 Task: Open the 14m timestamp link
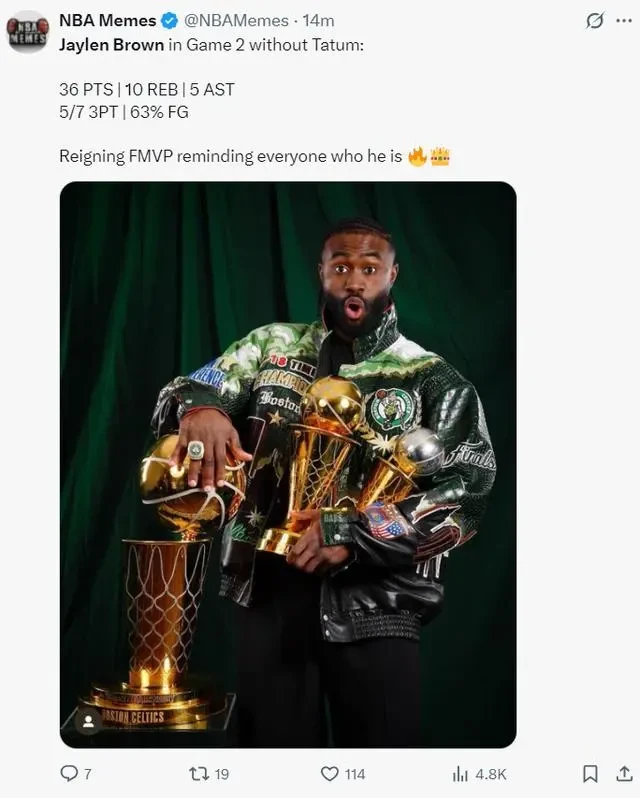pos(318,21)
